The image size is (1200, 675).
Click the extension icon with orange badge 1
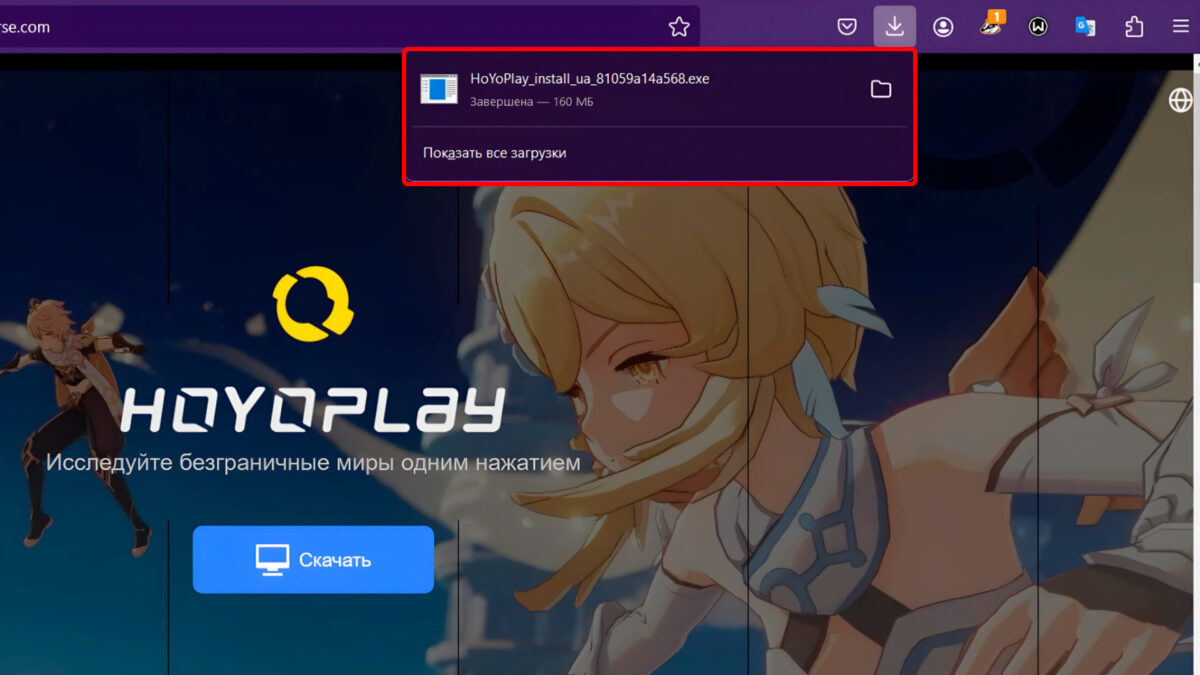[991, 27]
